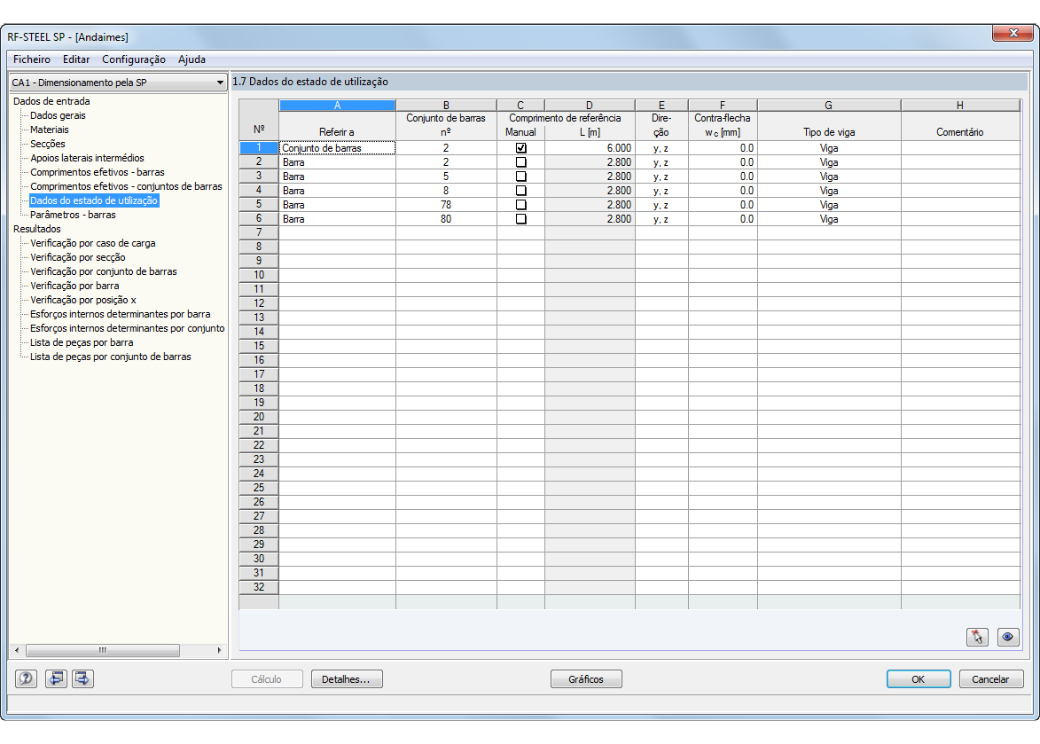
Task: Click the Cancelar button
Action: (990, 679)
